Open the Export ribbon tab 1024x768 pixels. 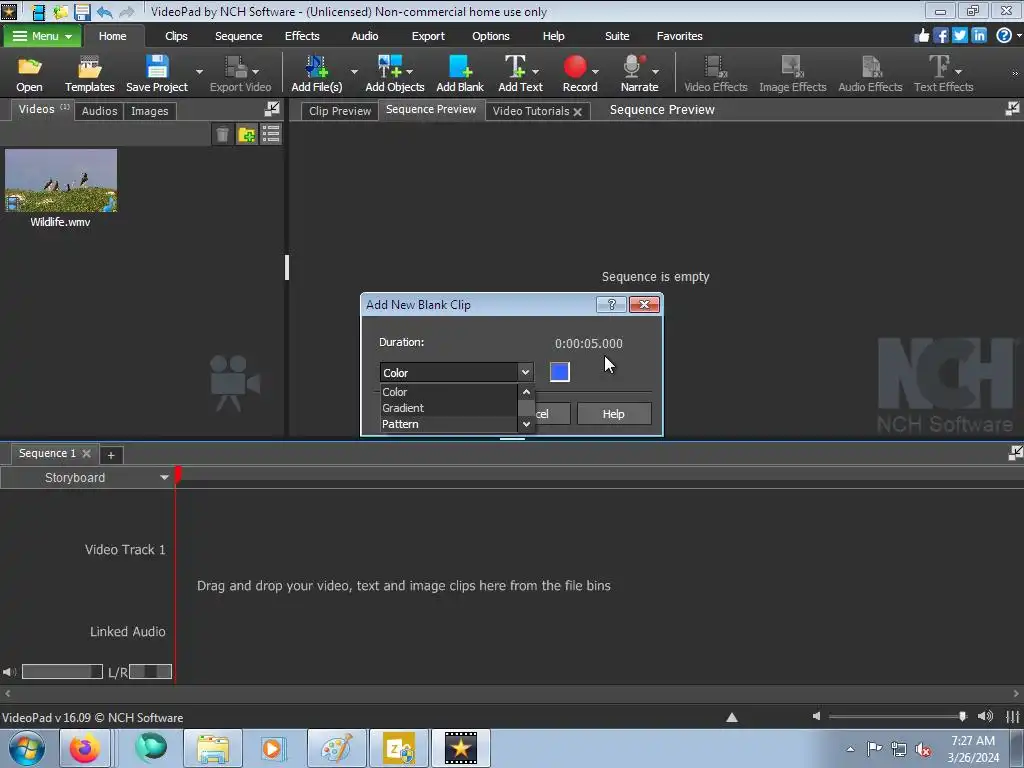(428, 36)
